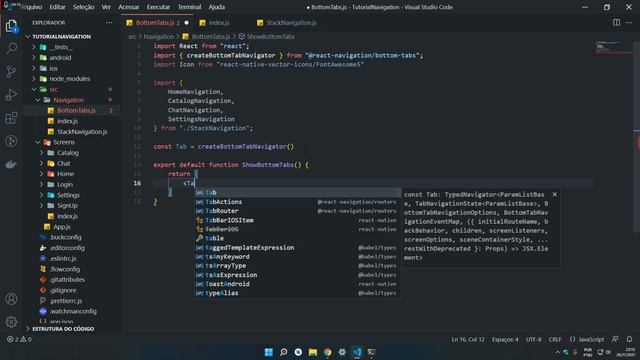Image resolution: width=640 pixels, height=360 pixels.
Task: Open Explorer panel More Actions ellipsis
Action: point(109,22)
